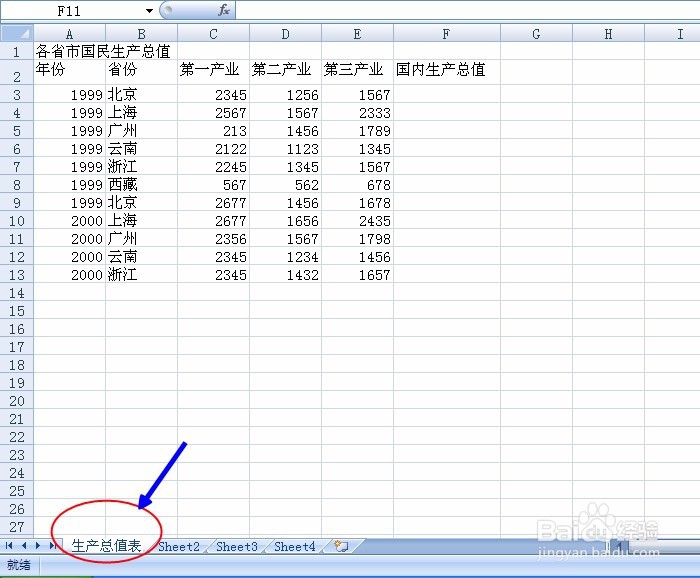Switch to the 生产总值表 sheet tab
This screenshot has height=578, width=700.
[x=106, y=546]
